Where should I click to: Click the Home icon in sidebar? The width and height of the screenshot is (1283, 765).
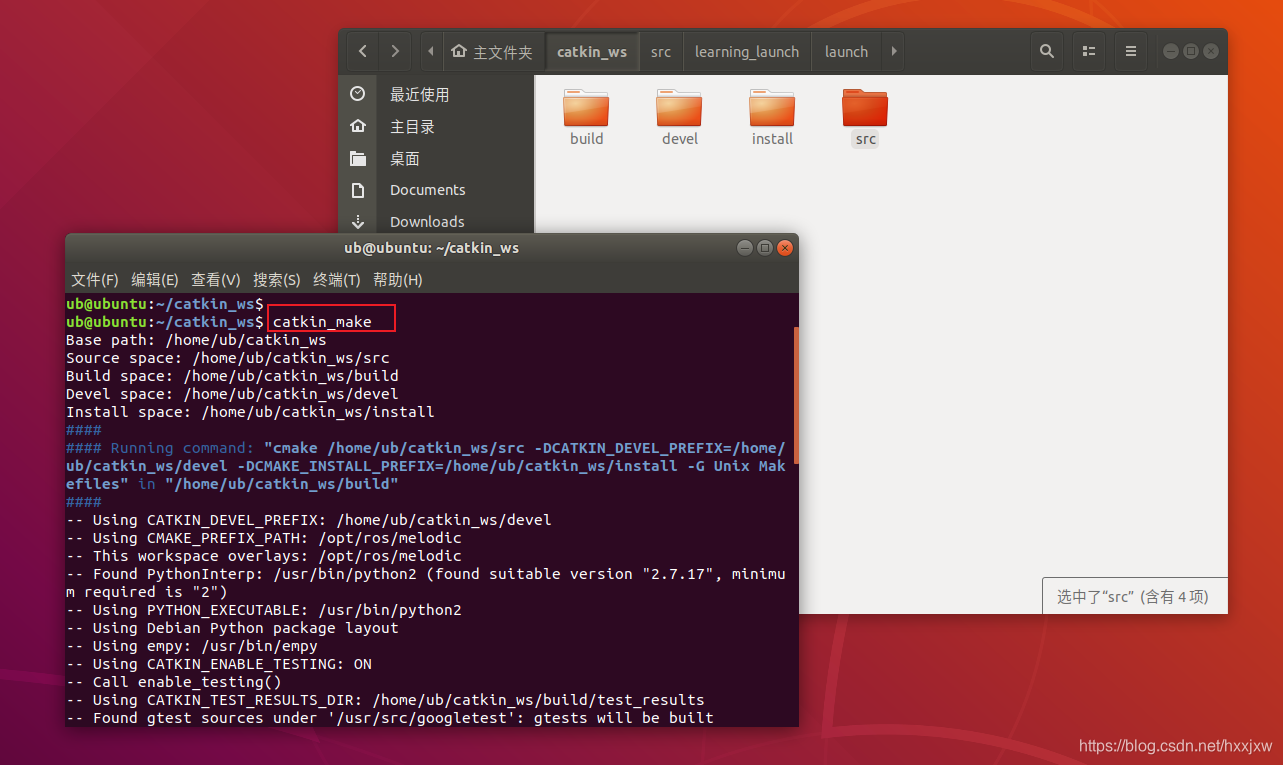tap(358, 126)
